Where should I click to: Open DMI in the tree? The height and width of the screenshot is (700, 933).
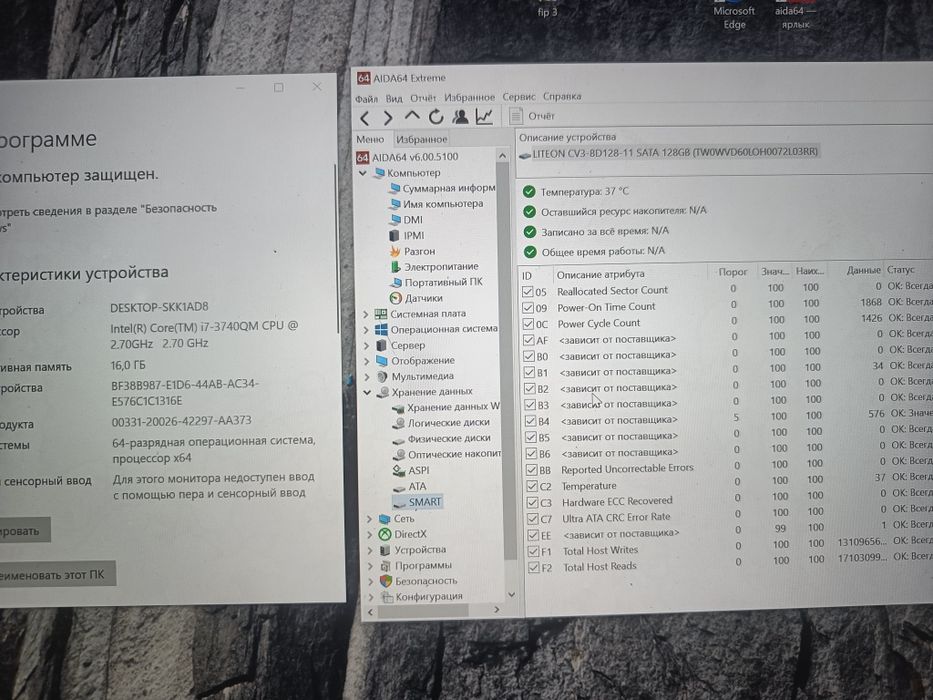406,220
